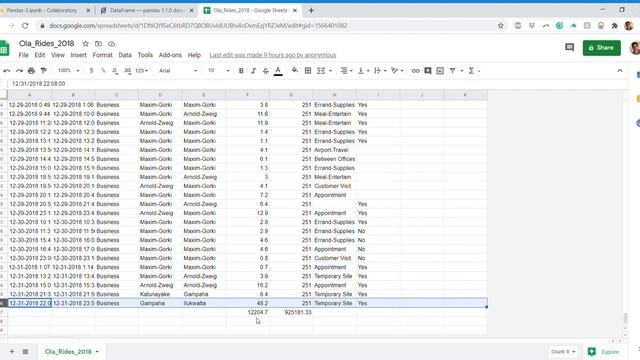Format as currency with dollar icon

[91, 71]
